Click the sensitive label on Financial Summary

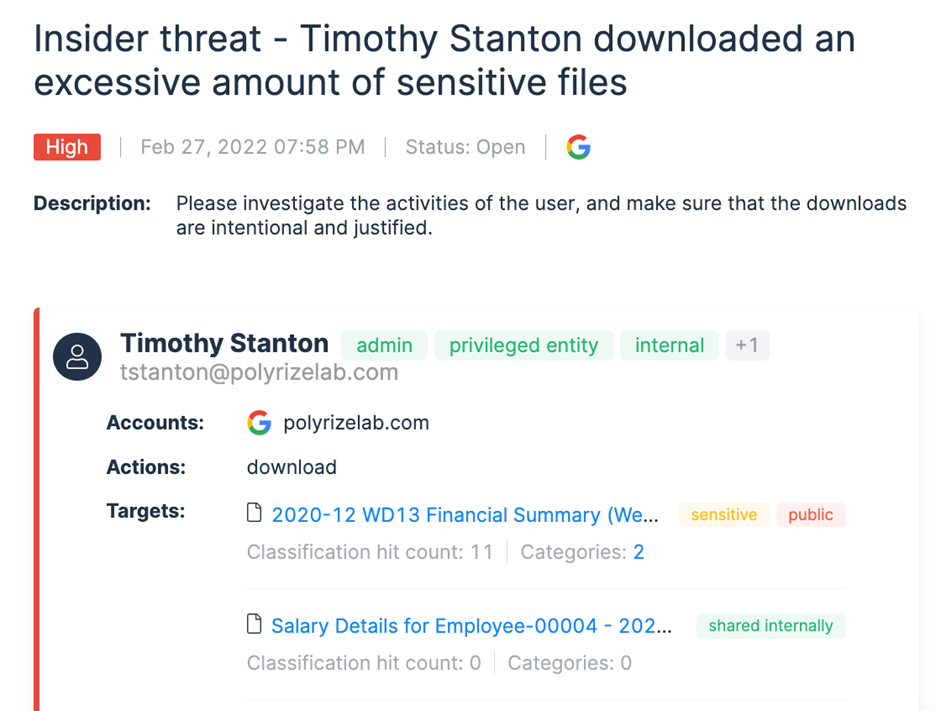pos(723,515)
